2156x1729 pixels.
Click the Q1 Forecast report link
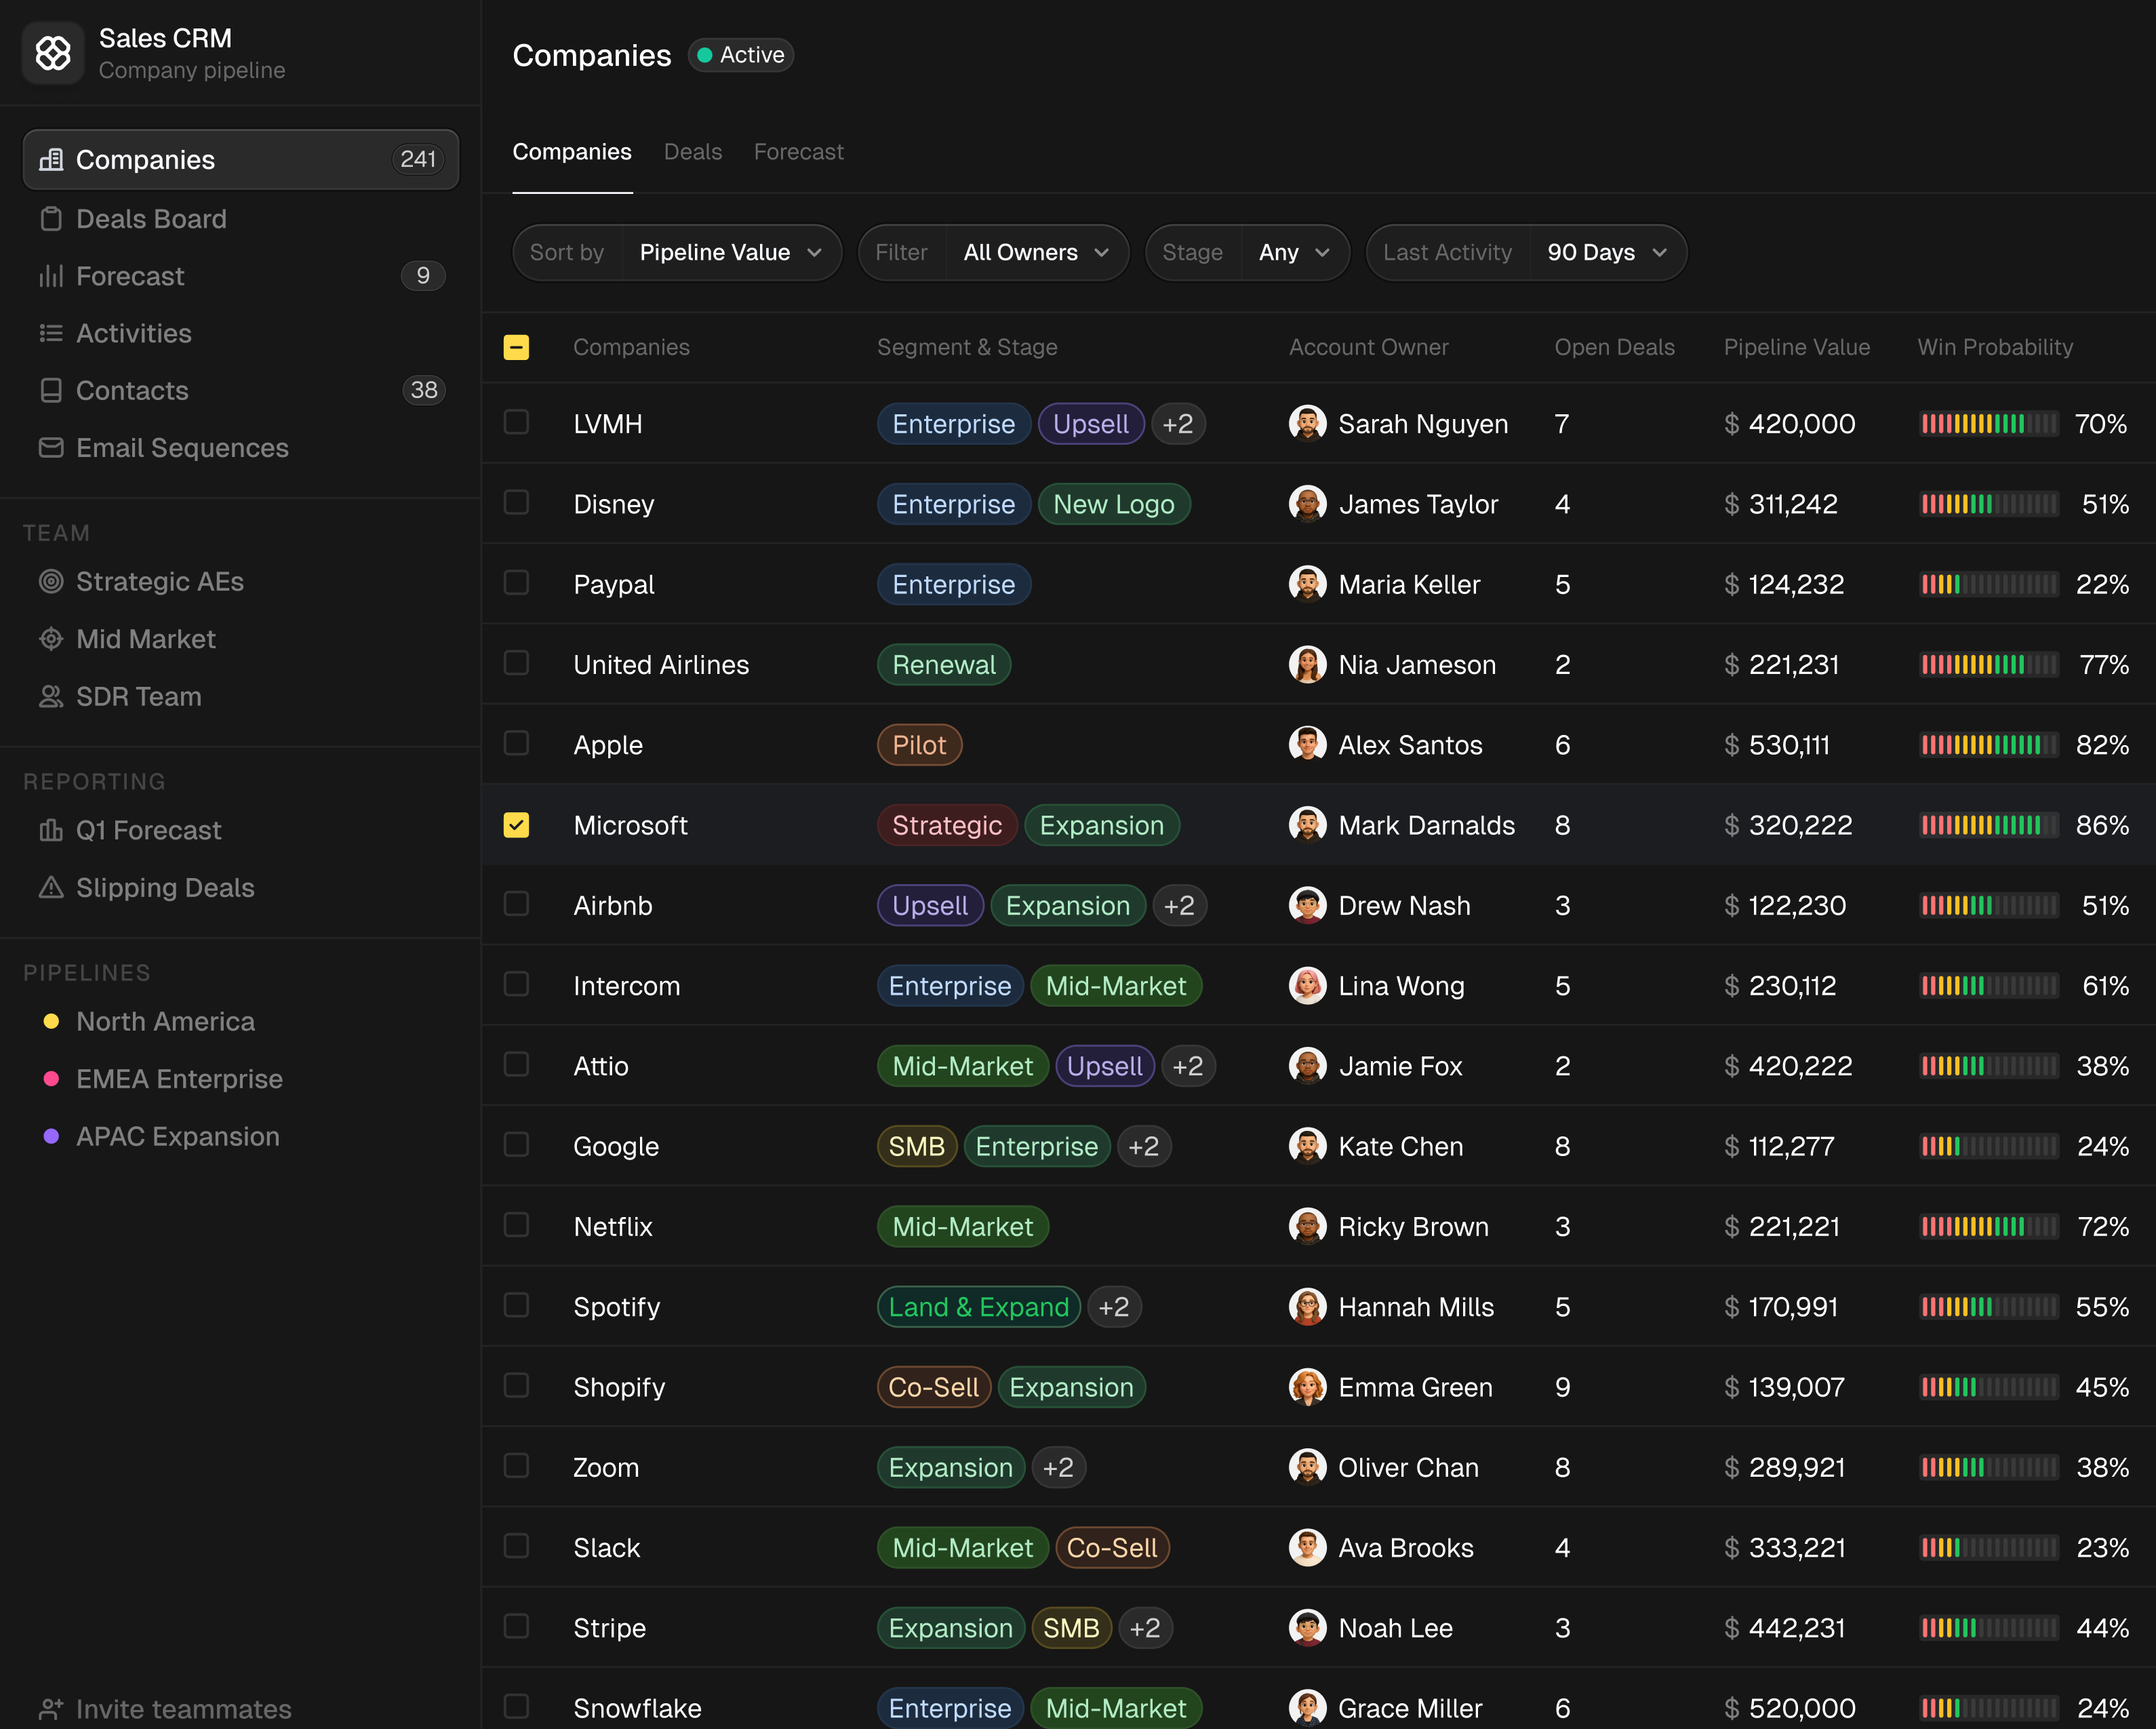click(x=148, y=830)
